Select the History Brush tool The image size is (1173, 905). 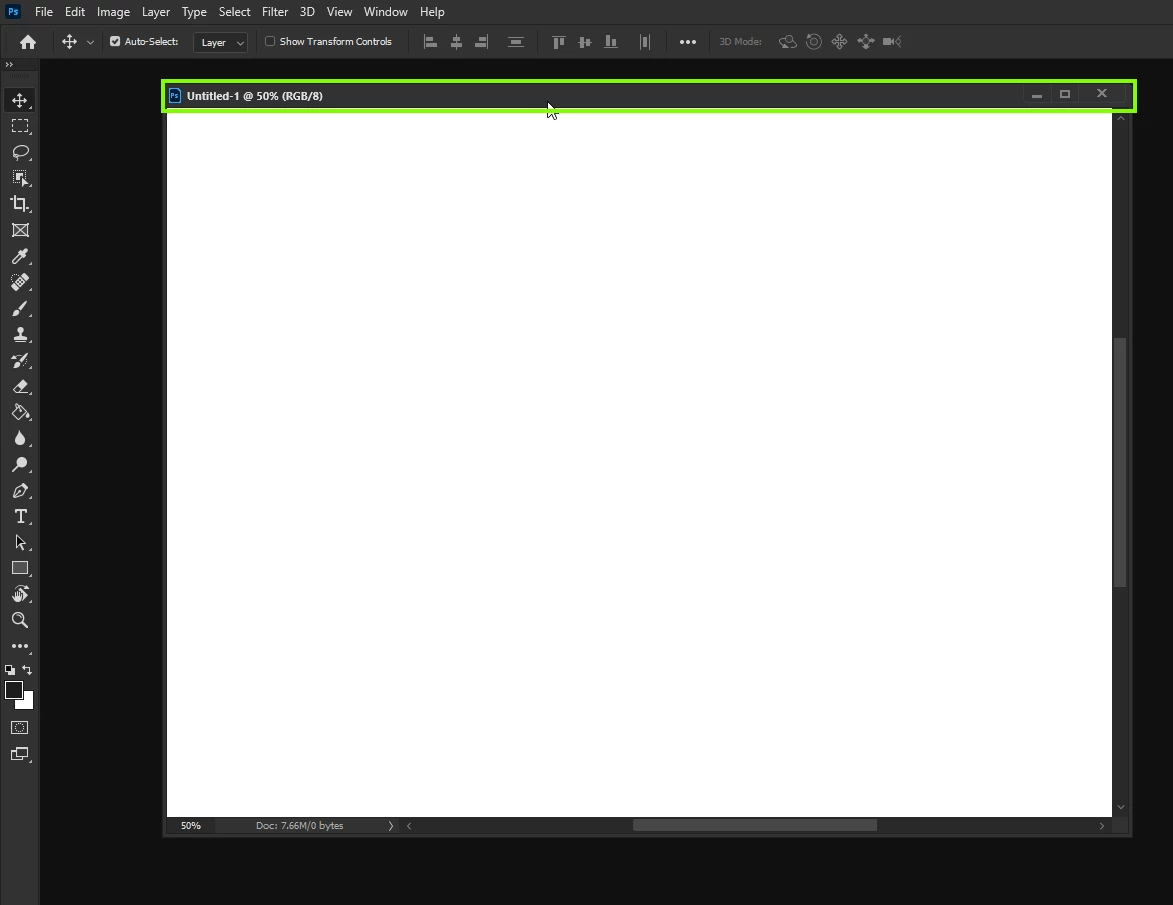click(x=20, y=361)
